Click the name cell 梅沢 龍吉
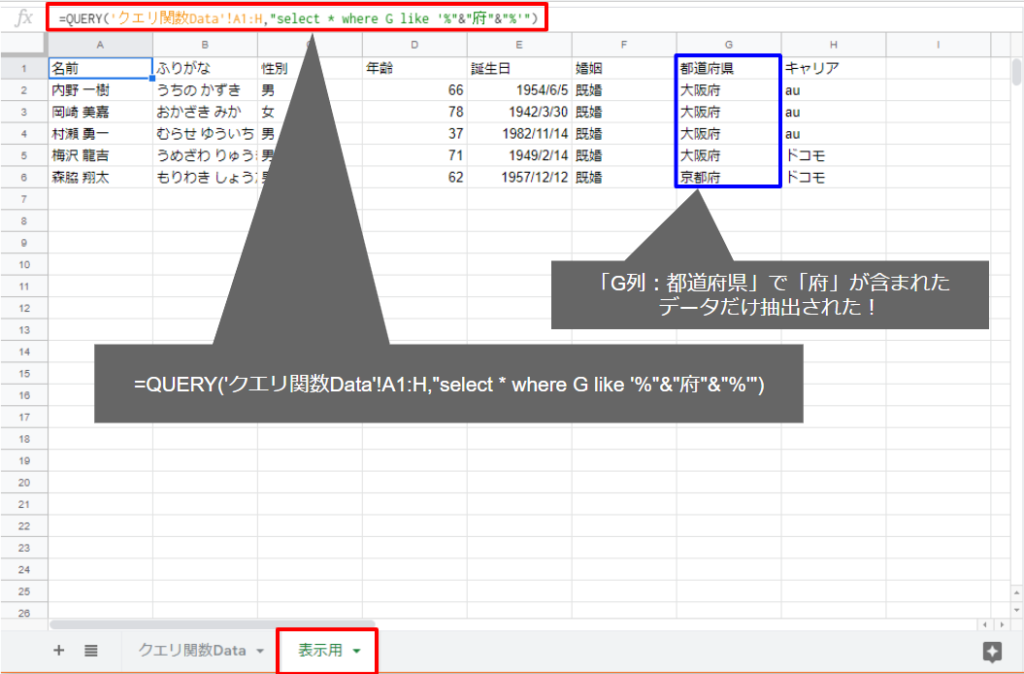The height and width of the screenshot is (674, 1024). pyautogui.click(x=100, y=155)
